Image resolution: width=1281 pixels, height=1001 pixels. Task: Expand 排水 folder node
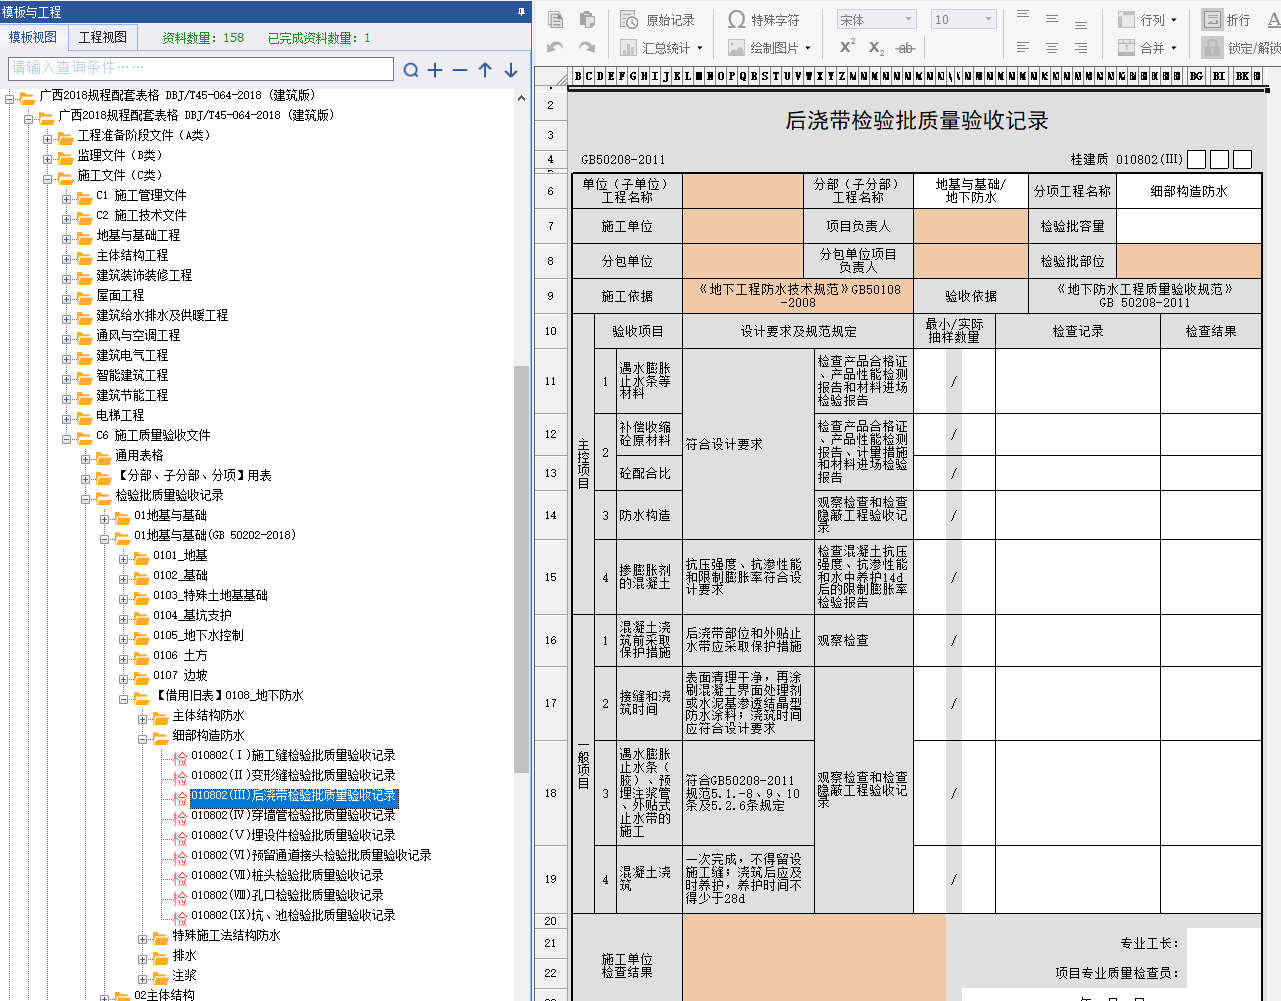pyautogui.click(x=143, y=959)
